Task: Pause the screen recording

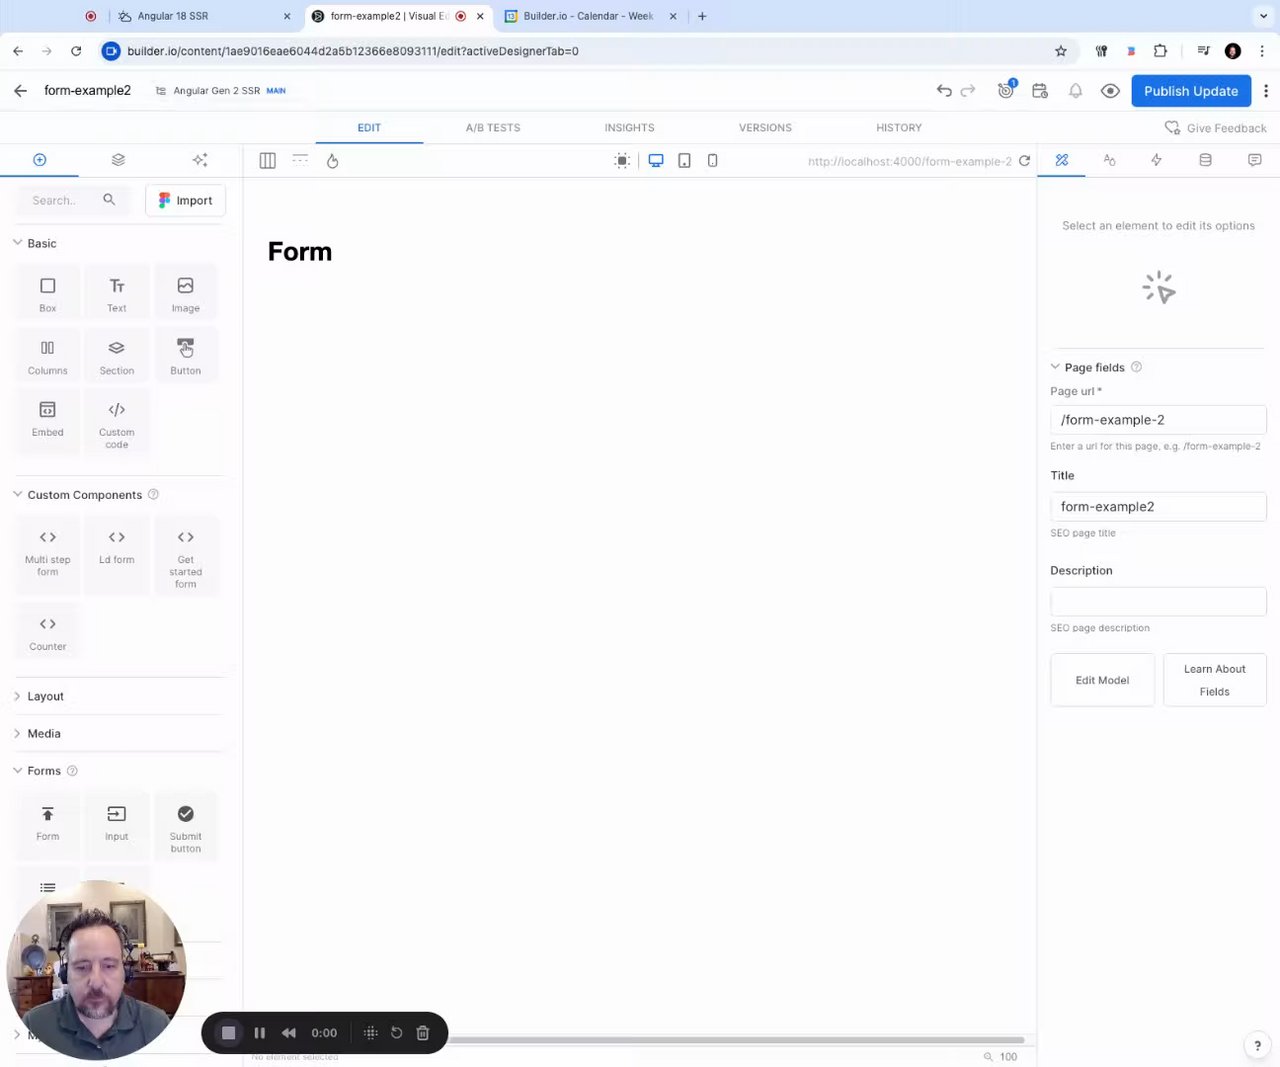Action: (259, 1033)
